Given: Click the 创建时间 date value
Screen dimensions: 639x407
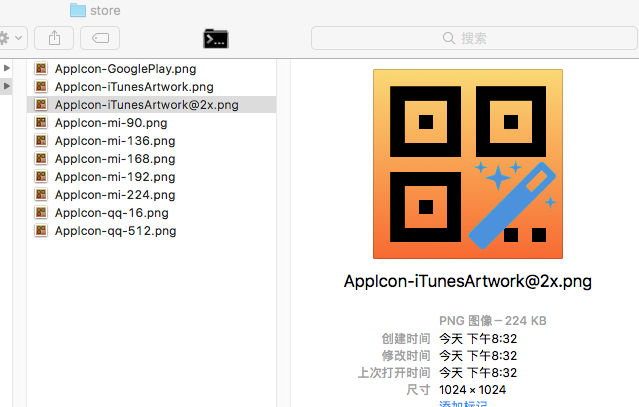Looking at the screenshot, I should [x=478, y=339].
